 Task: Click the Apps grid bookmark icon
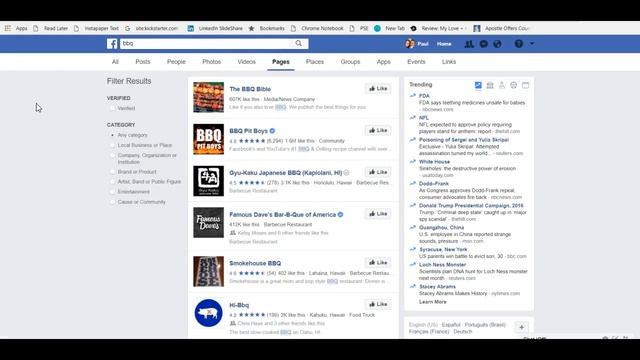7,28
